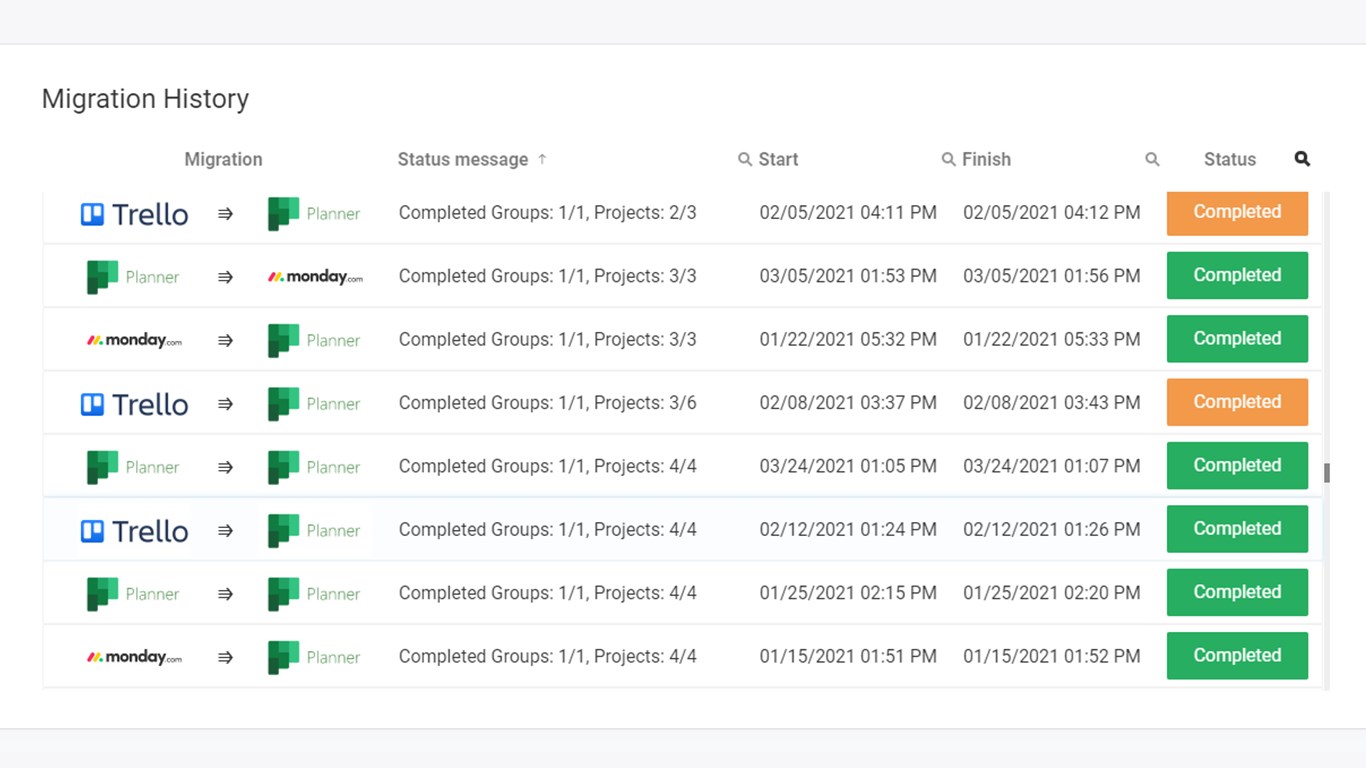Click the Migration column header
The height and width of the screenshot is (768, 1366).
[223, 160]
